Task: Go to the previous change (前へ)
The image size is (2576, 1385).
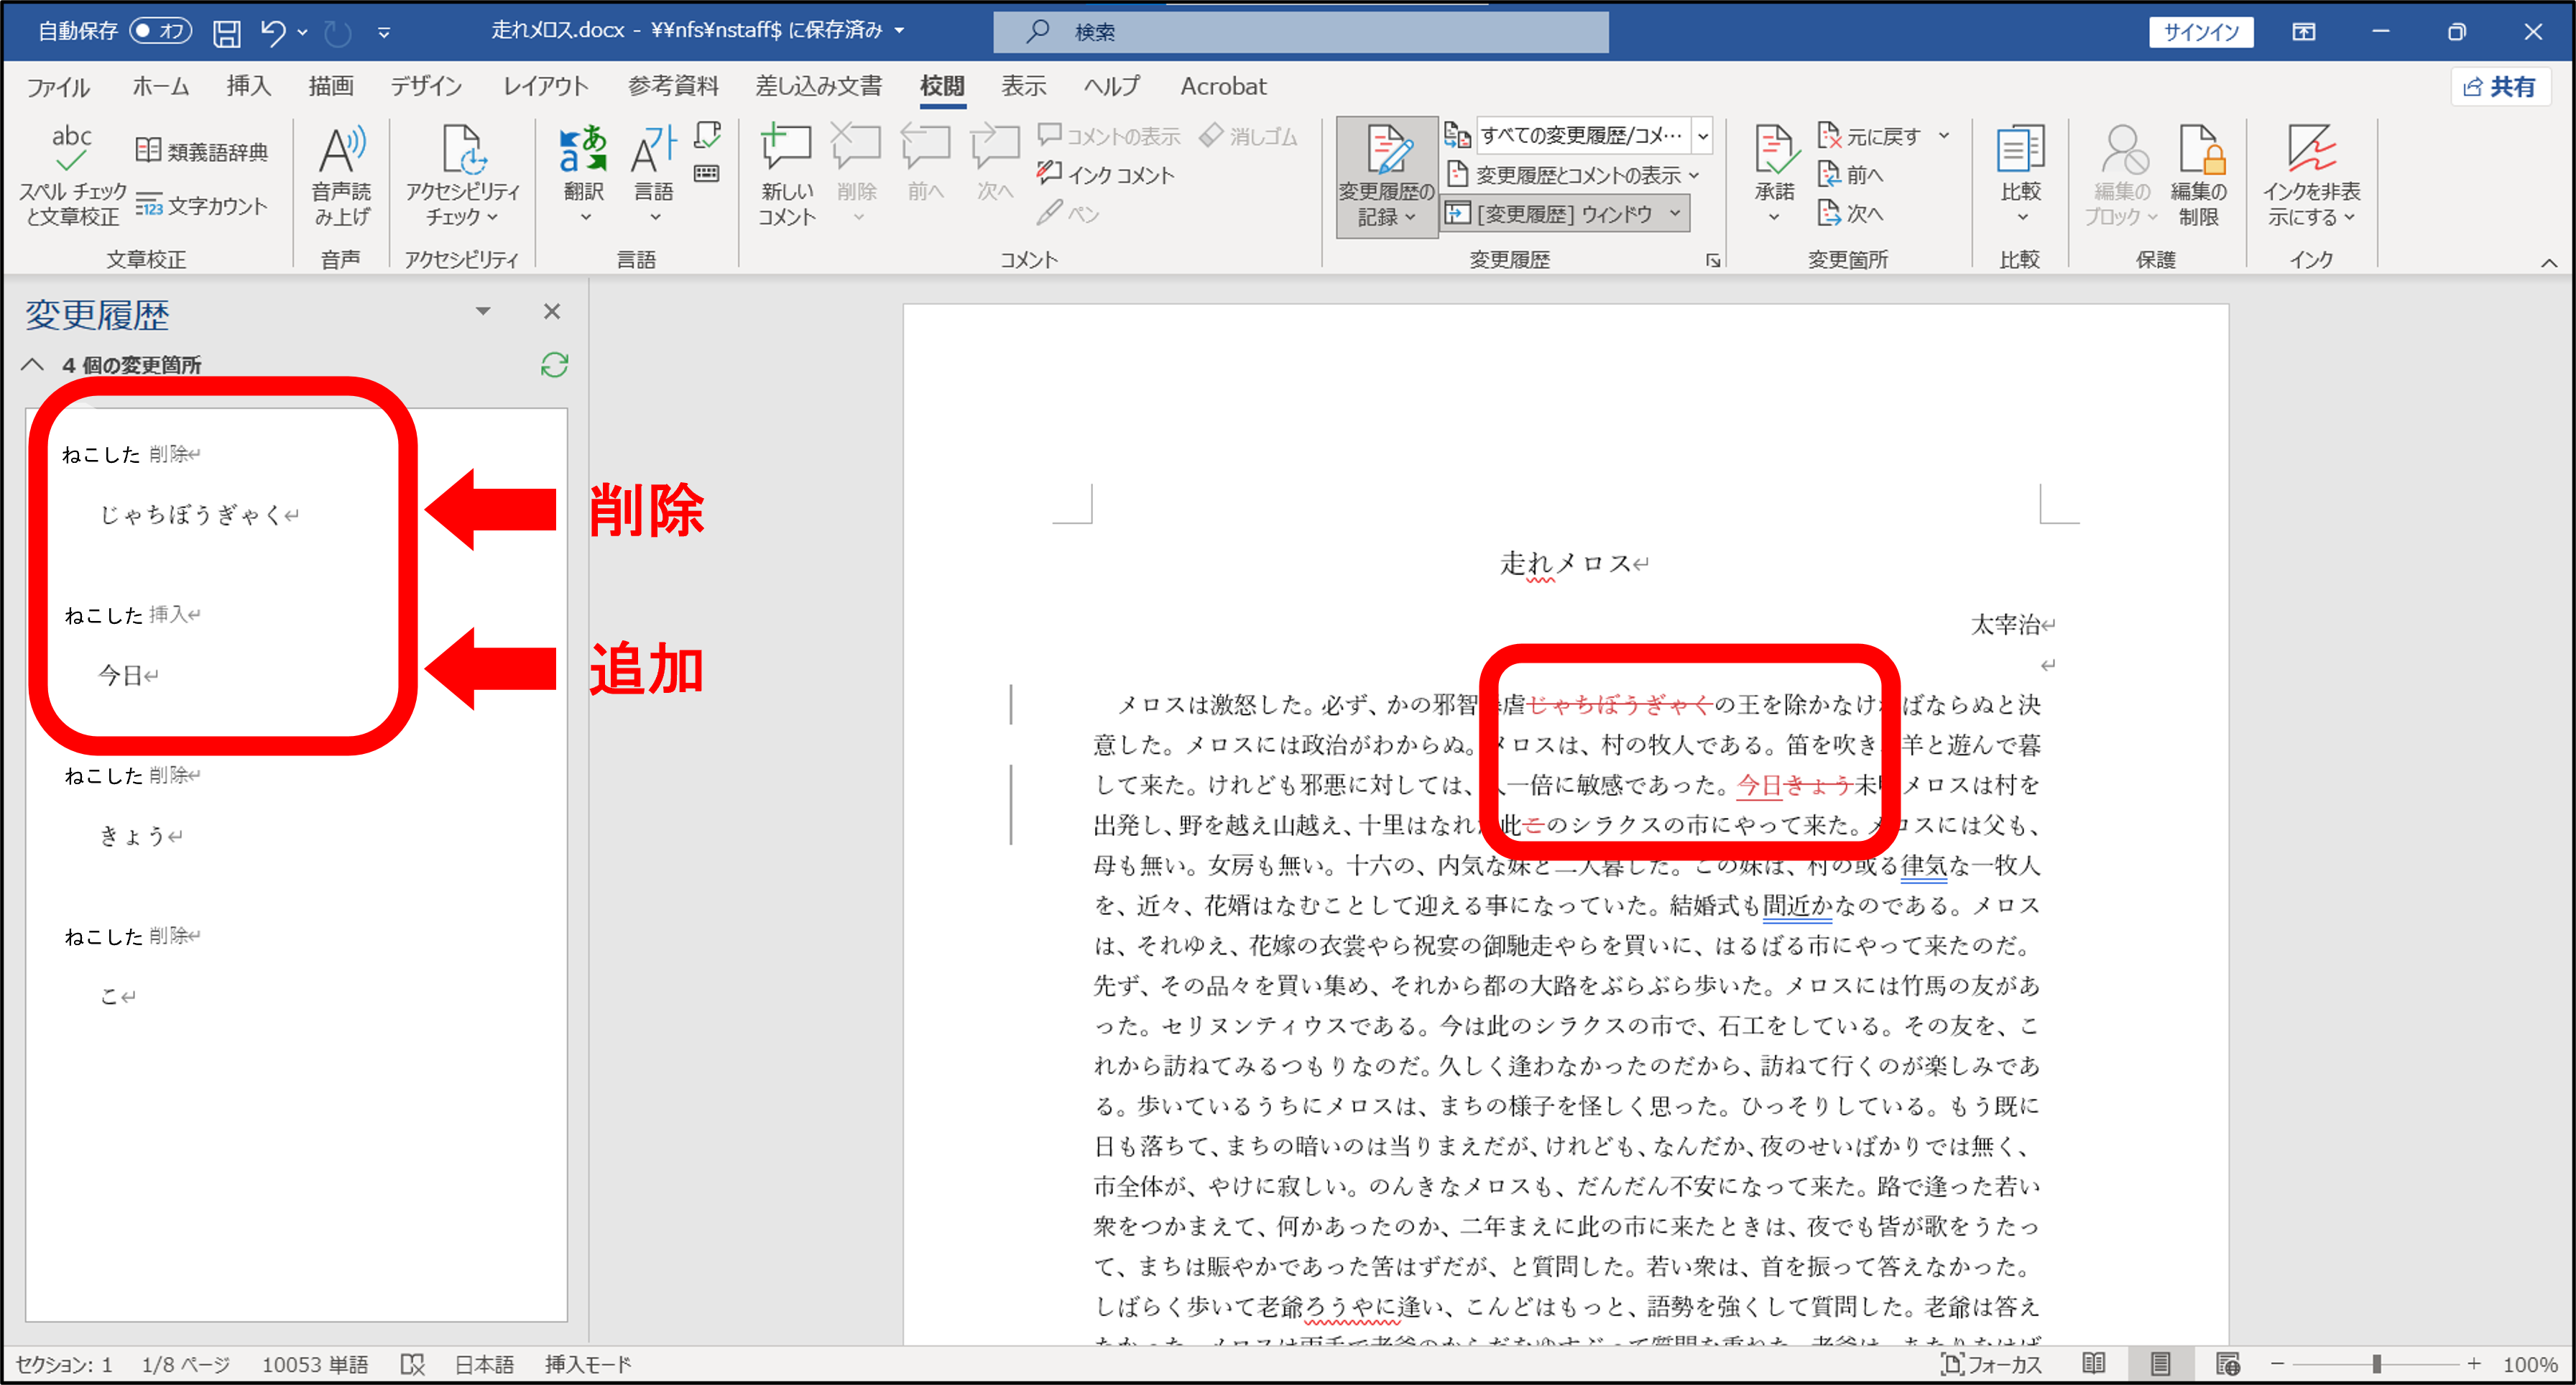Action: [1851, 175]
